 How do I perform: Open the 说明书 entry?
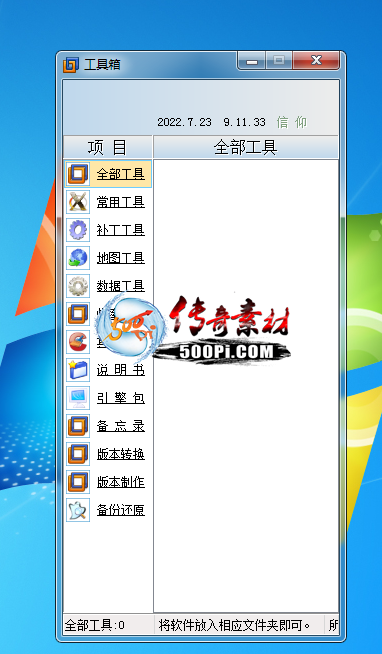coord(121,370)
